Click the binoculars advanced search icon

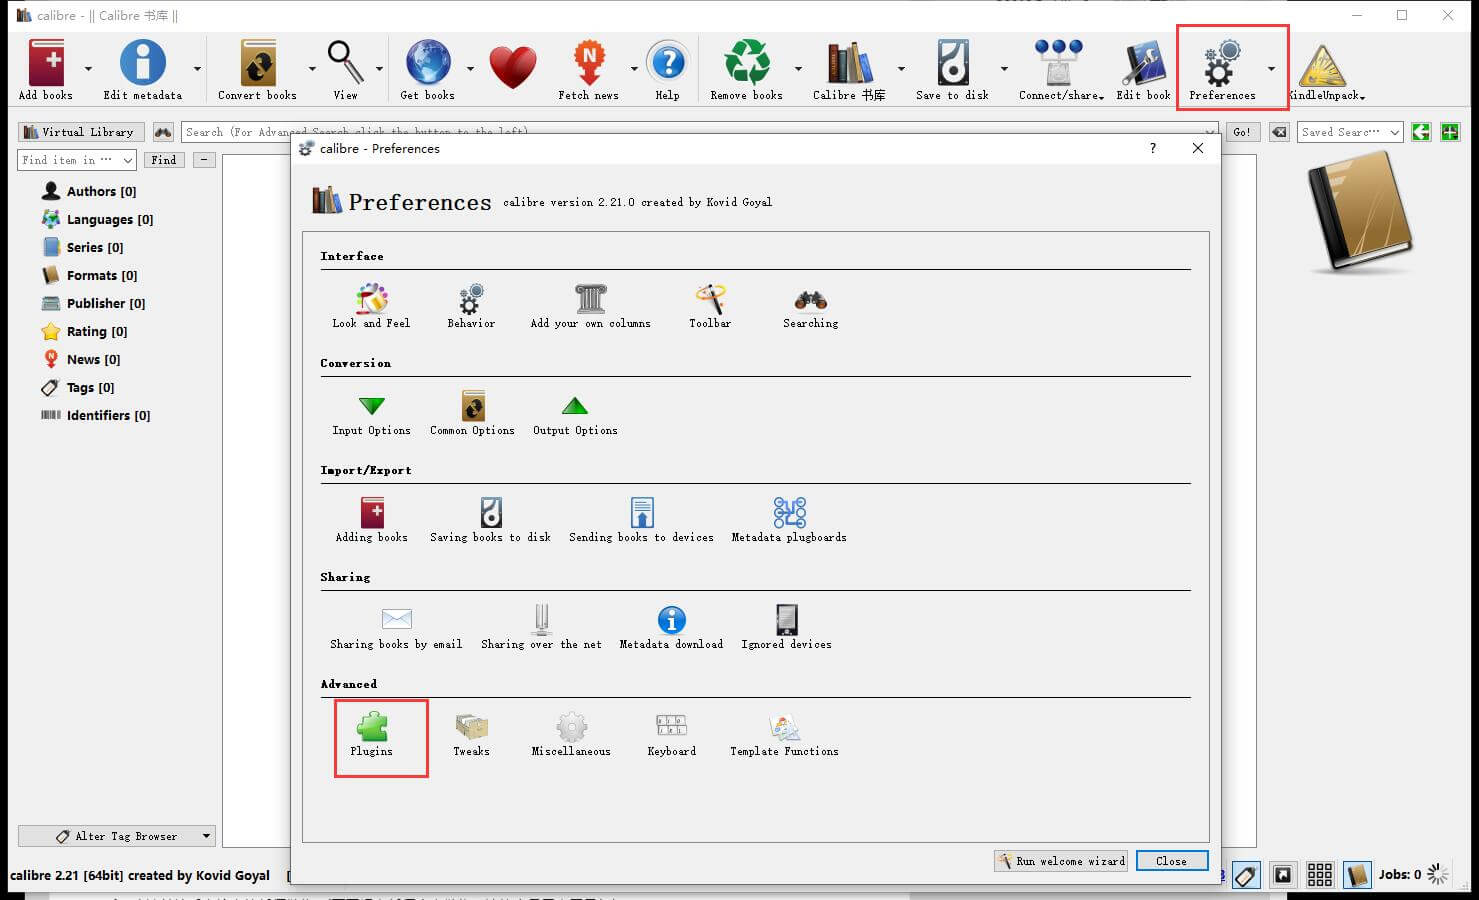(x=163, y=132)
